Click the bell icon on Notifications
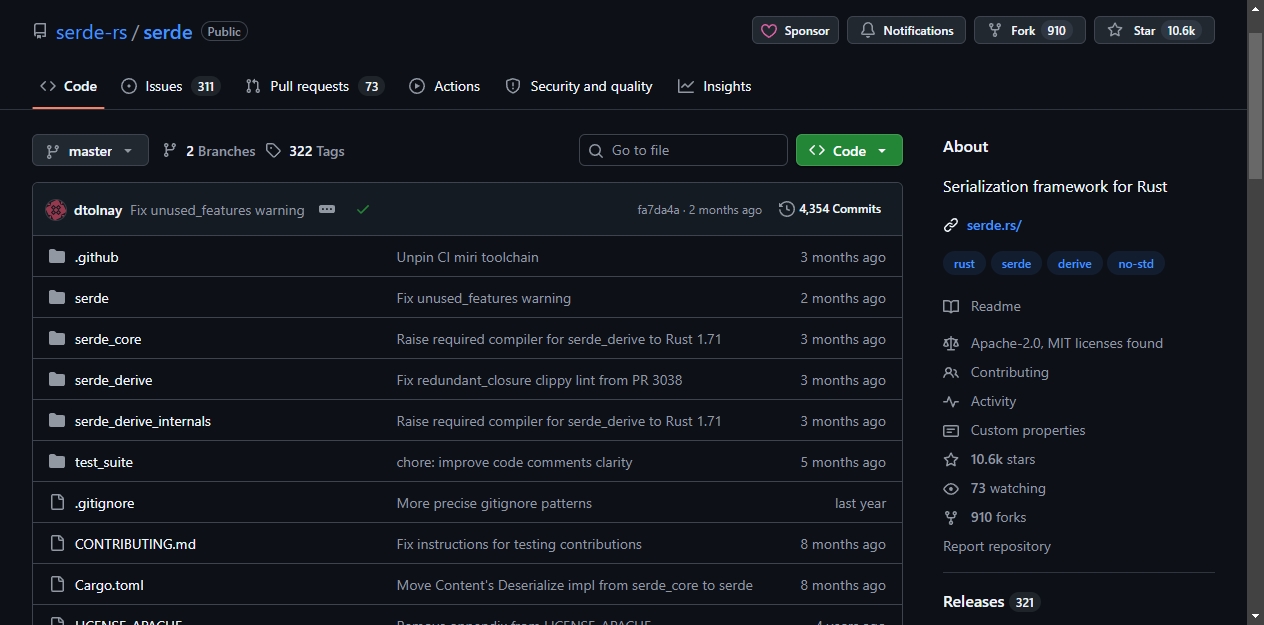 click(868, 31)
